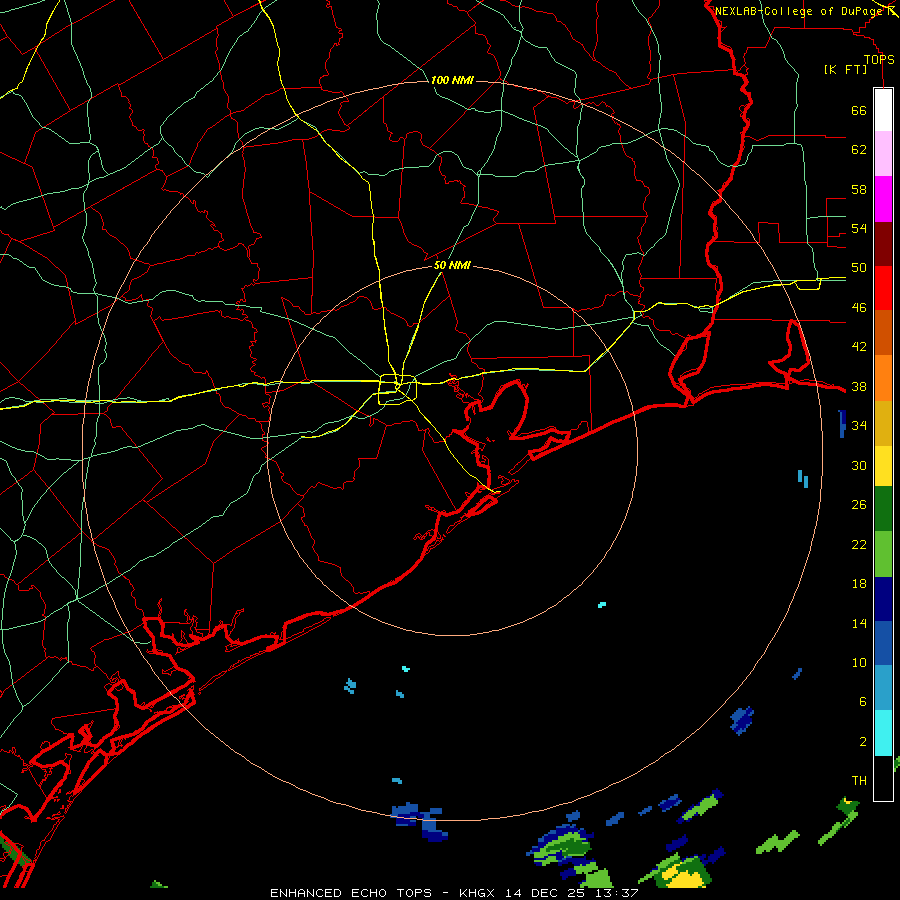Pick the dark orange legend swatch
This screenshot has width=900, height=900.
click(x=883, y=332)
